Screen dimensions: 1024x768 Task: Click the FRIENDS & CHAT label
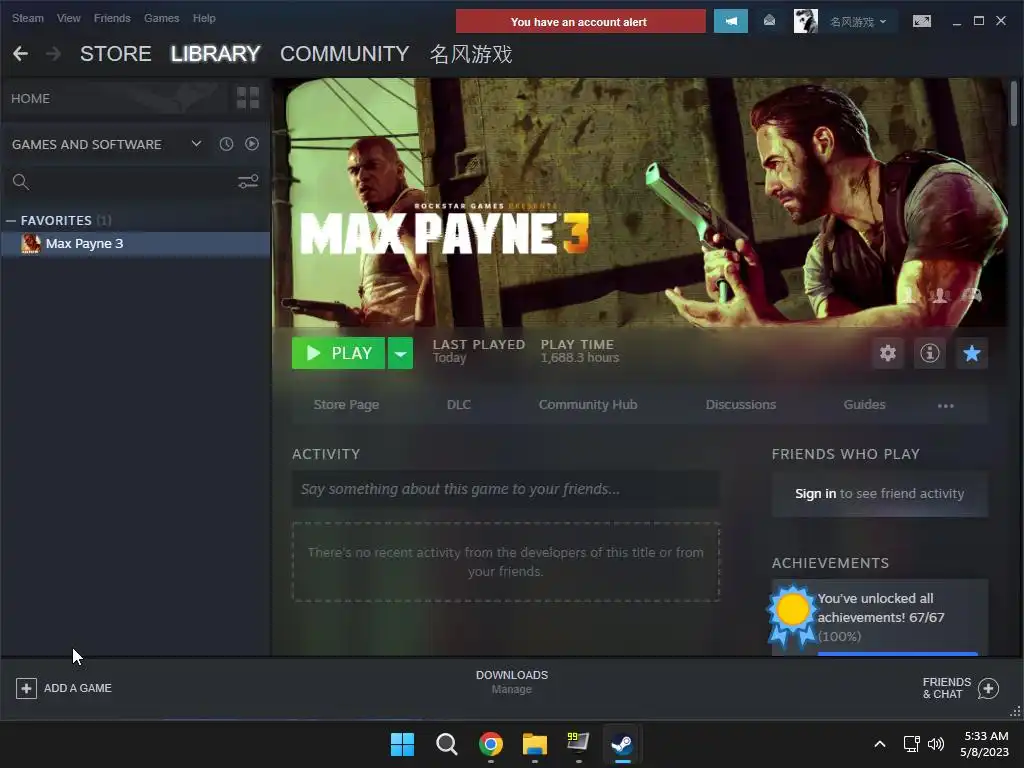click(x=946, y=688)
